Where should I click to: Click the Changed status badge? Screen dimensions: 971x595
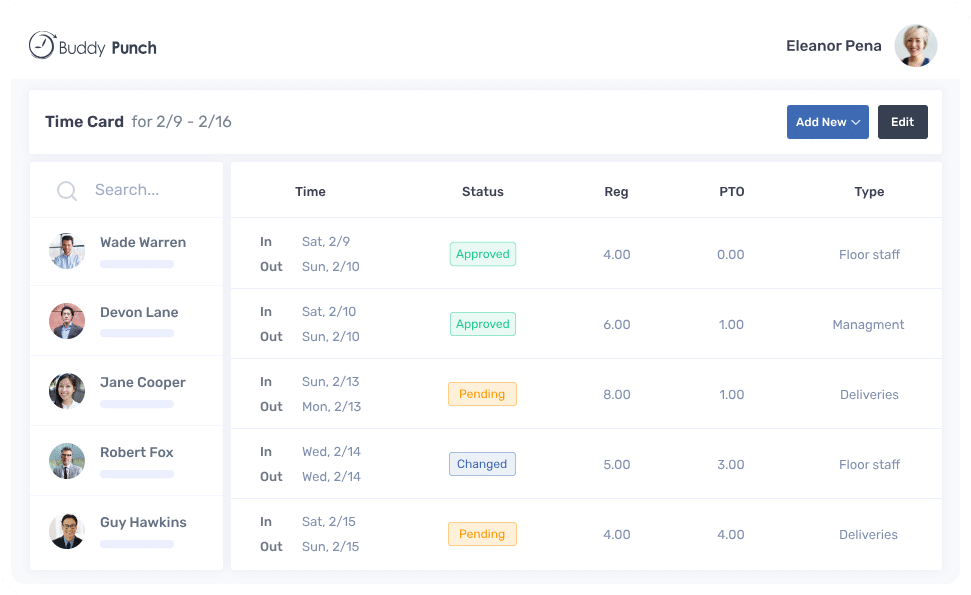point(482,464)
